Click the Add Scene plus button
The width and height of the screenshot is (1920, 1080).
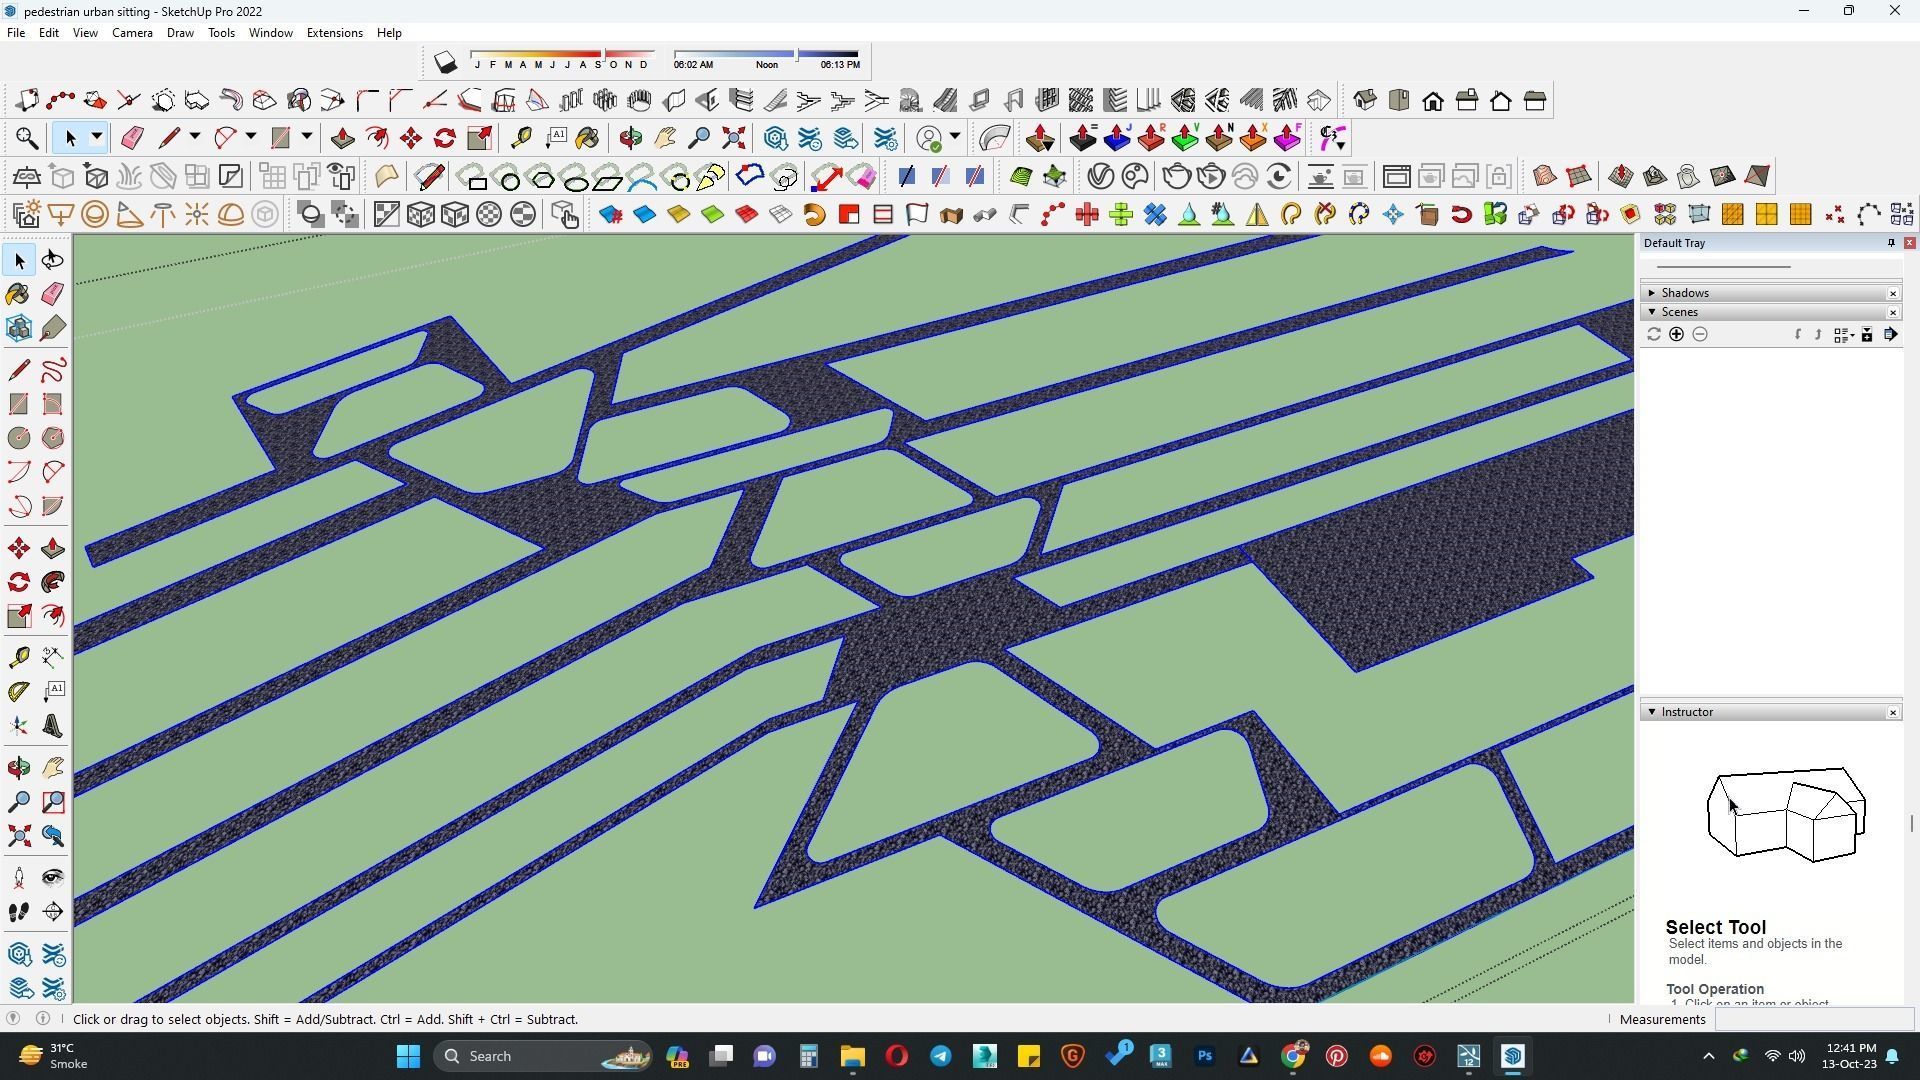(x=1676, y=335)
